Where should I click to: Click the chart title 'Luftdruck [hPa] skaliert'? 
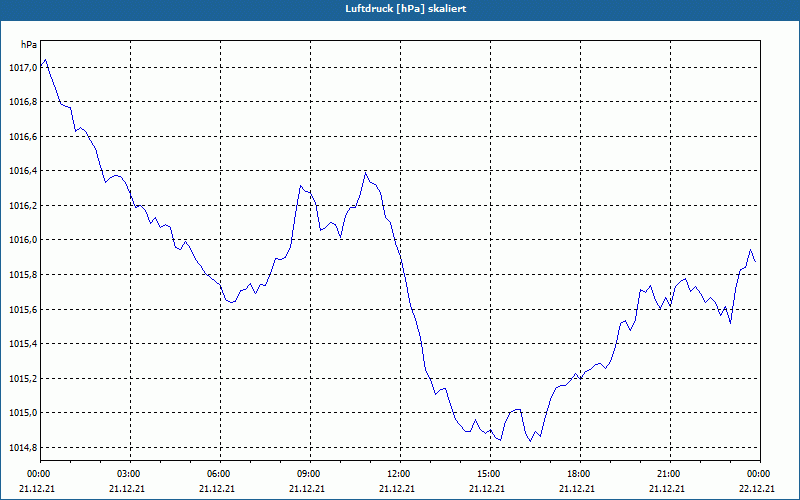(405, 9)
